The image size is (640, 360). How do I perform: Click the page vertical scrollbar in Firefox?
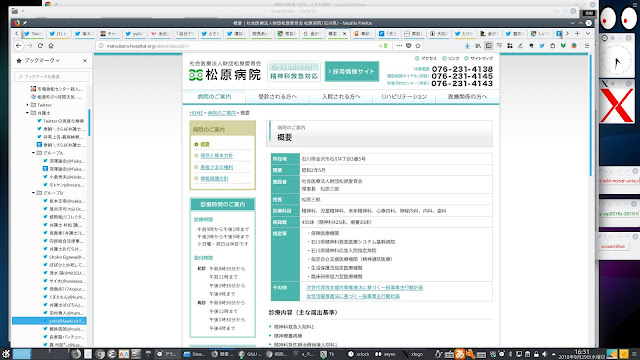[591, 116]
